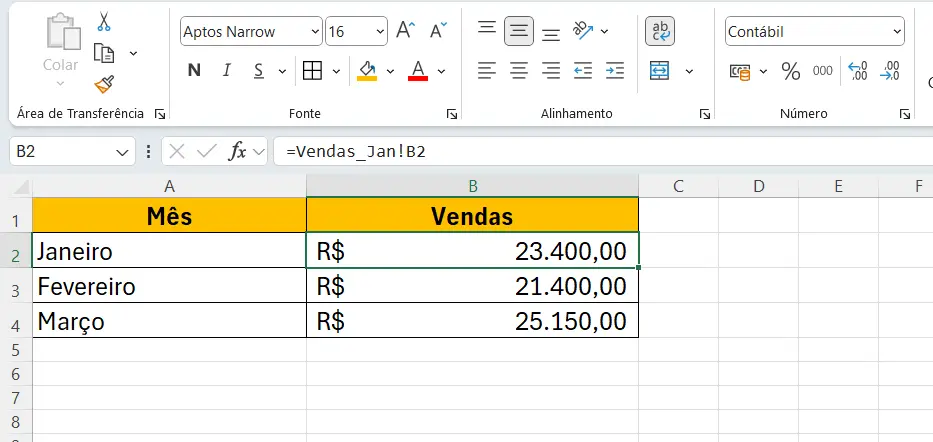Open font color dropdown arrow
Image resolution: width=933 pixels, height=442 pixels.
pyautogui.click(x=442, y=71)
